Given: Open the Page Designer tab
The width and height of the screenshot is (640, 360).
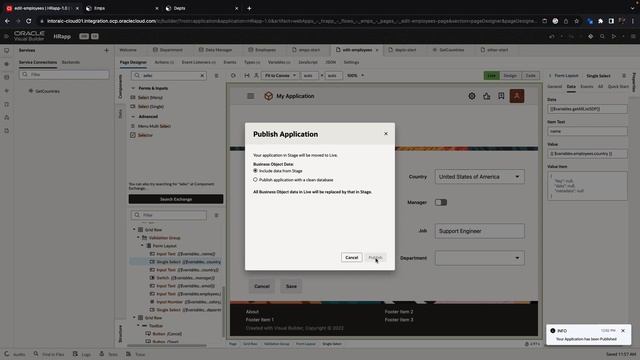Looking at the screenshot, I should 133,62.
